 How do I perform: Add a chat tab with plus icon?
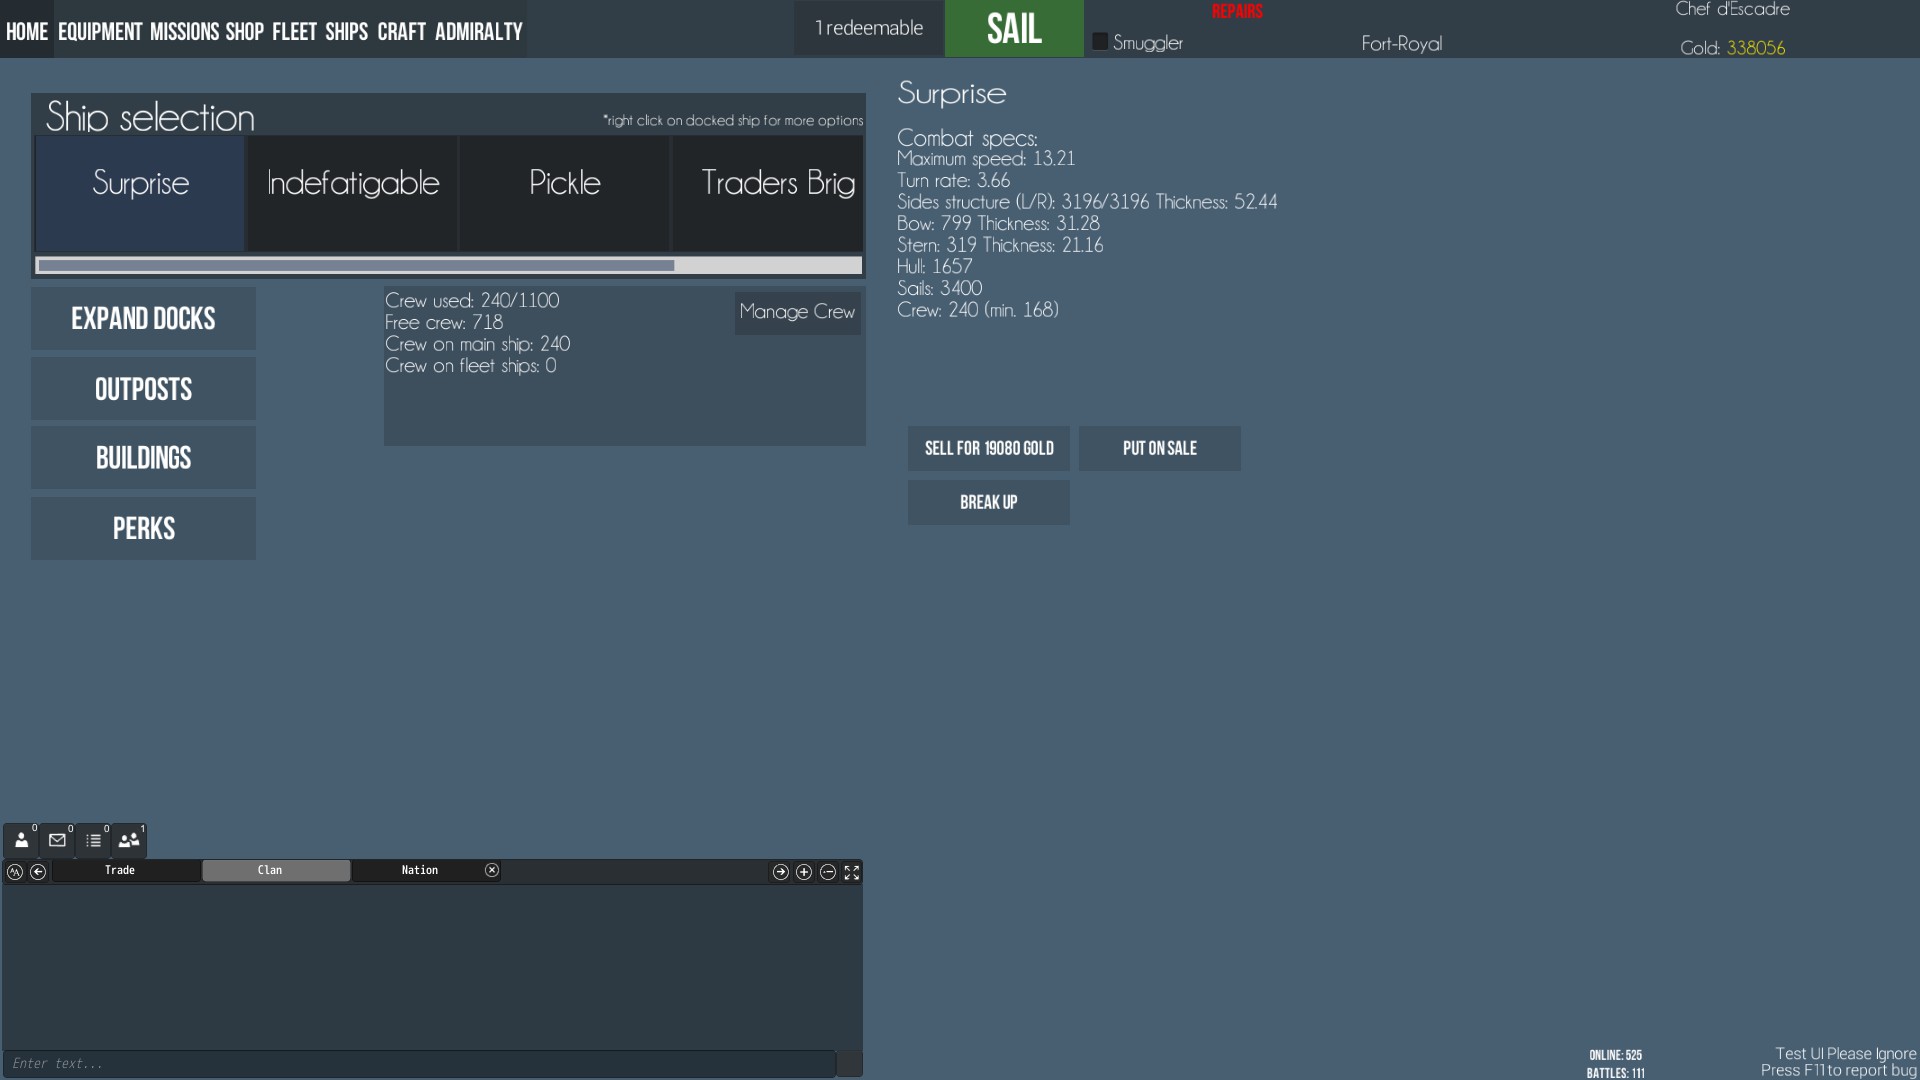804,872
